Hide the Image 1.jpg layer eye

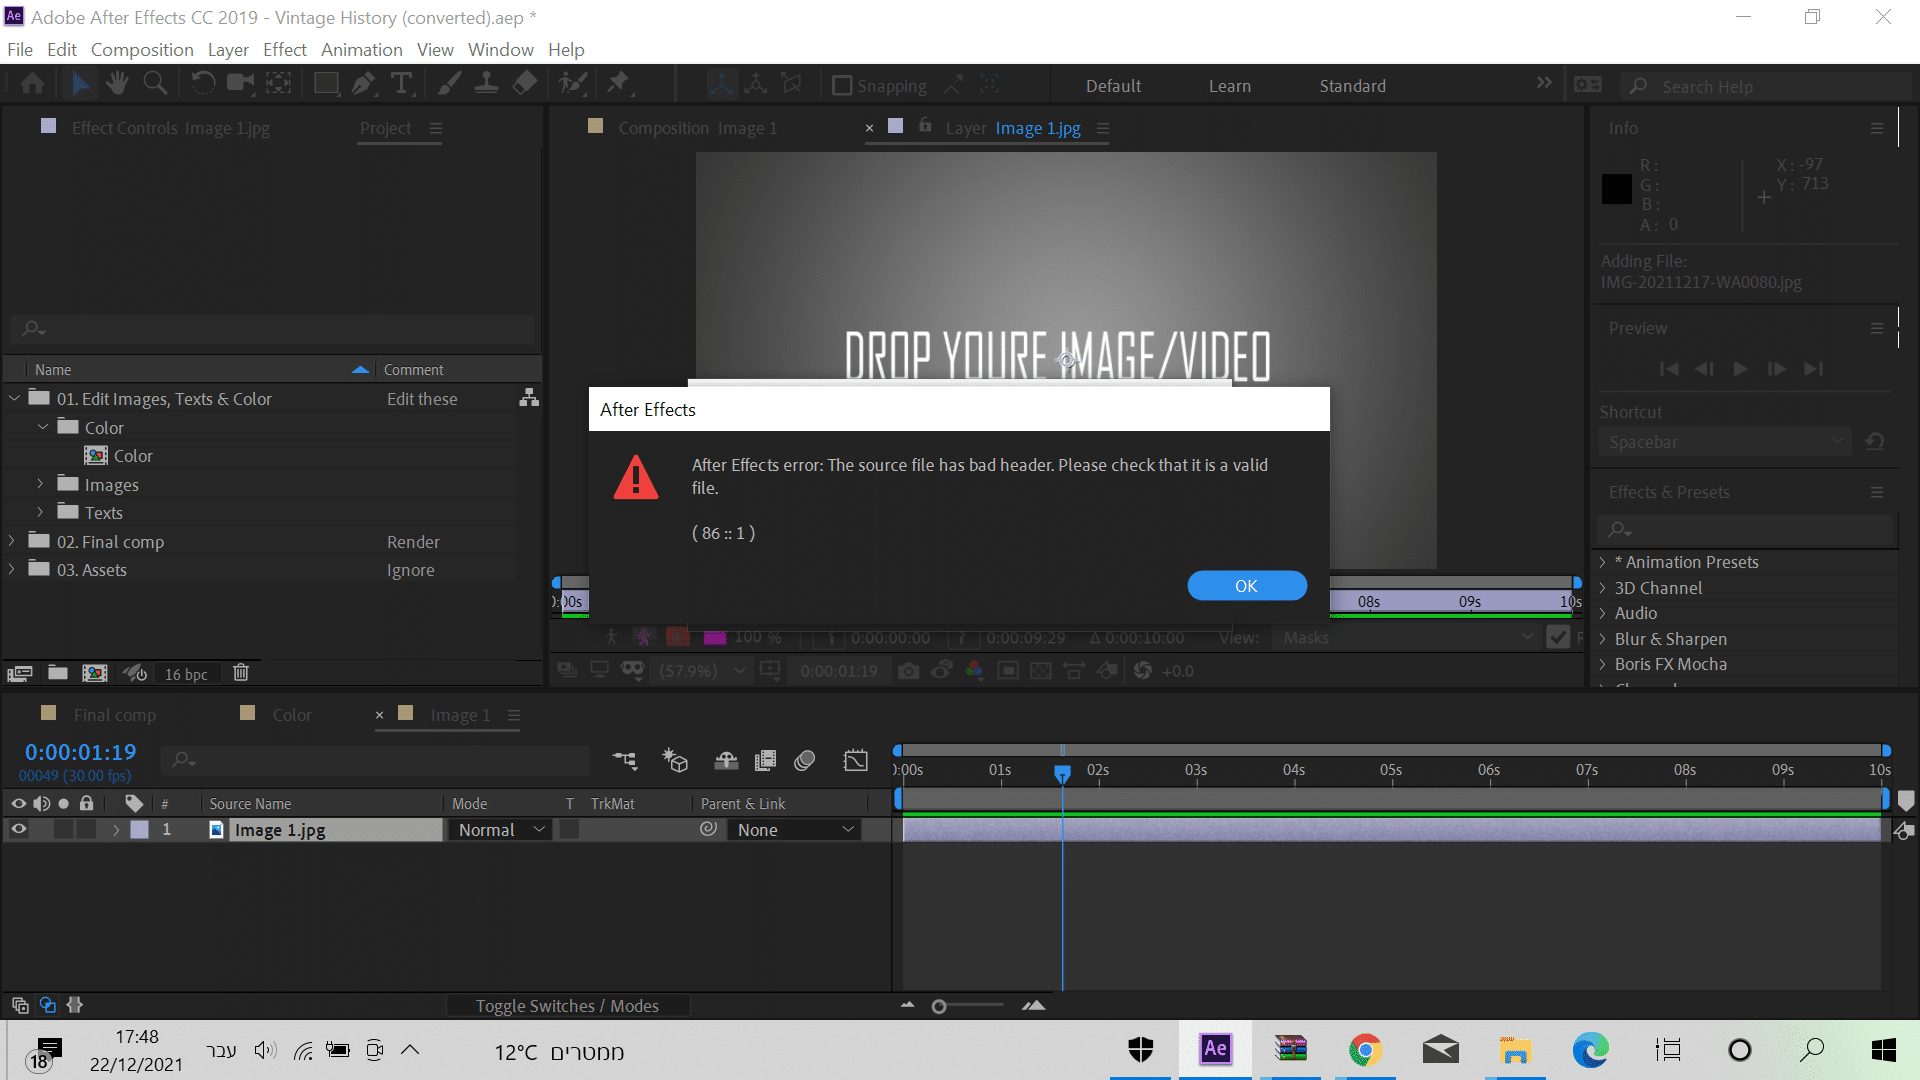point(18,830)
